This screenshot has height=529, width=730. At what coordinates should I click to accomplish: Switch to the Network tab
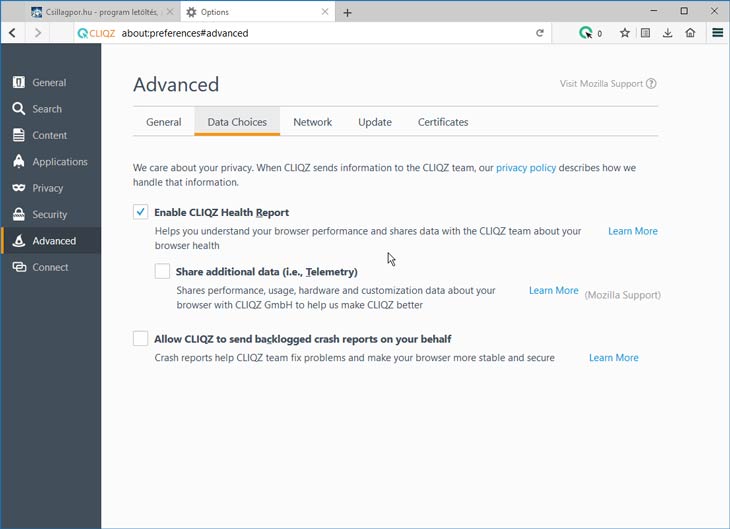point(312,122)
